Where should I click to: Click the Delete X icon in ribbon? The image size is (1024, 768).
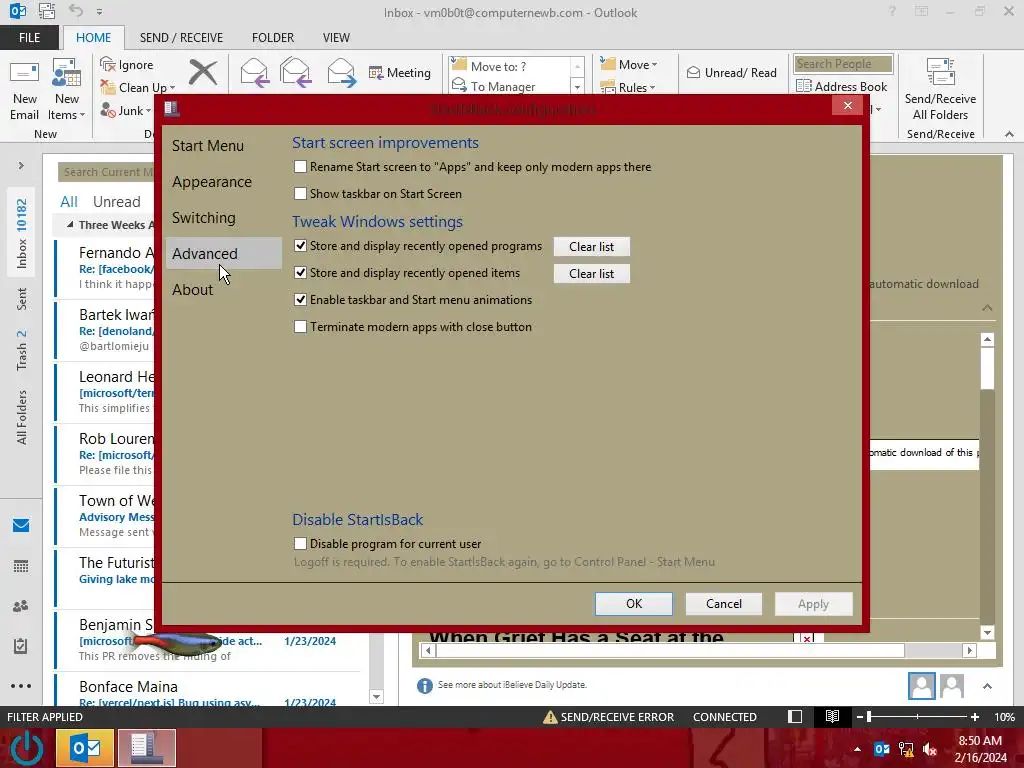click(x=203, y=72)
